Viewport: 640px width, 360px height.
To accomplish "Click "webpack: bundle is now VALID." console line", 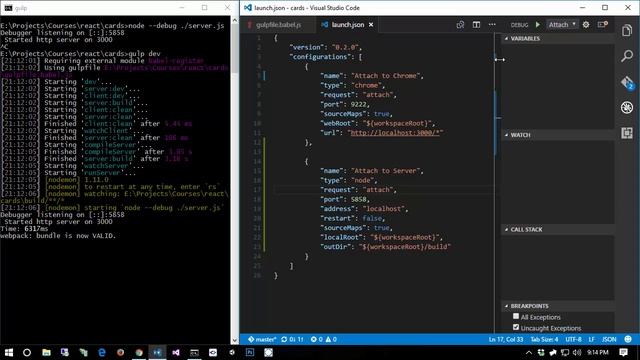I will (x=58, y=236).
